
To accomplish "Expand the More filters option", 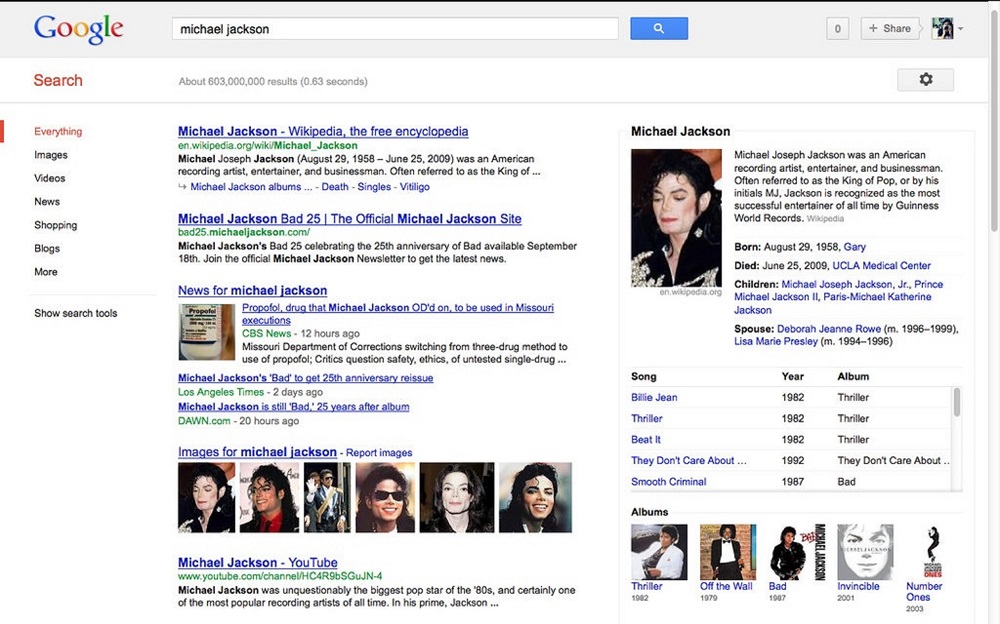I will pos(46,272).
